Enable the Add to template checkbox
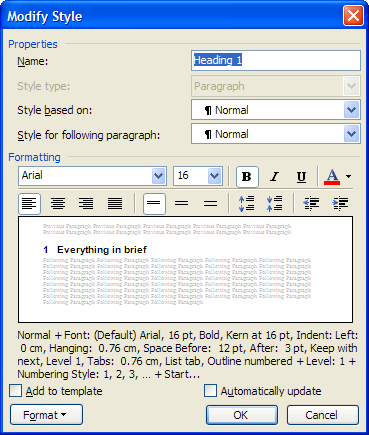The width and height of the screenshot is (369, 435). coord(16,391)
